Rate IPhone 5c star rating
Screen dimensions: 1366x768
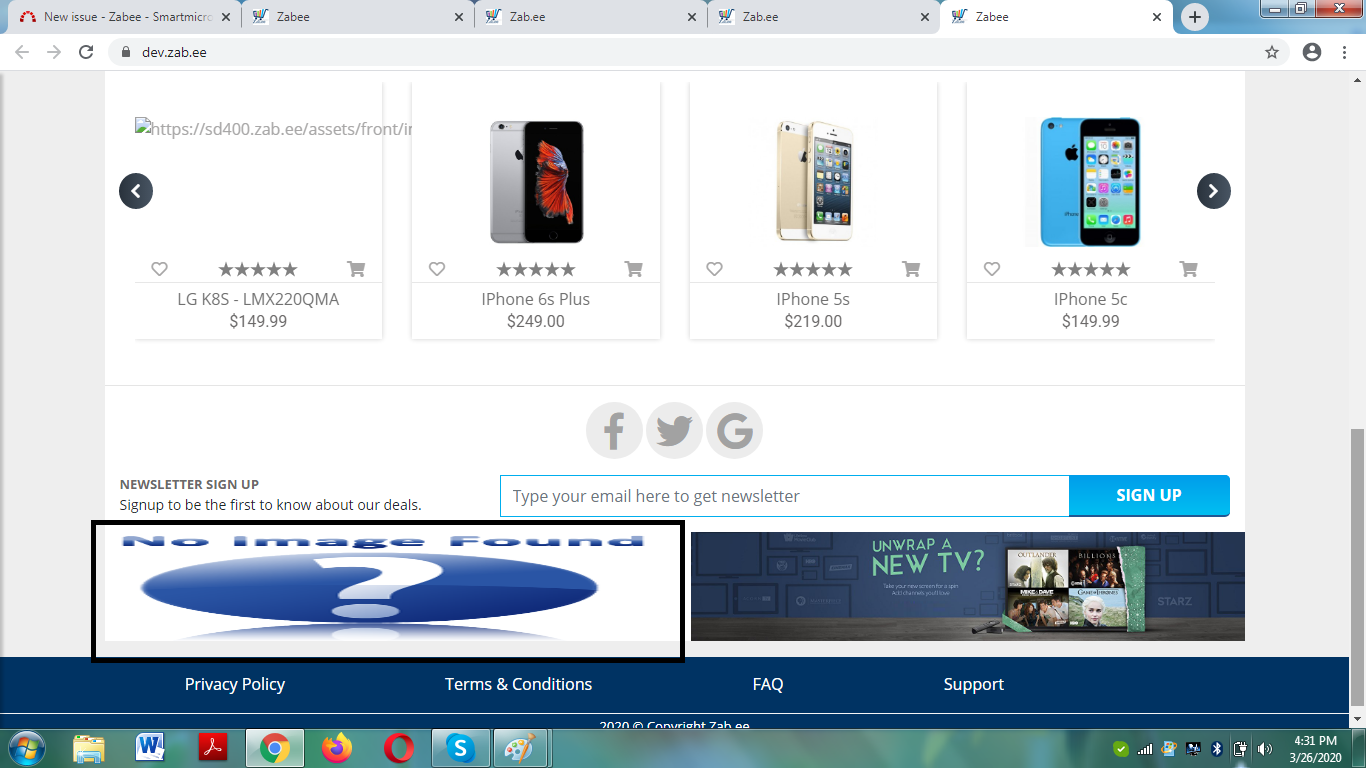click(x=1091, y=269)
